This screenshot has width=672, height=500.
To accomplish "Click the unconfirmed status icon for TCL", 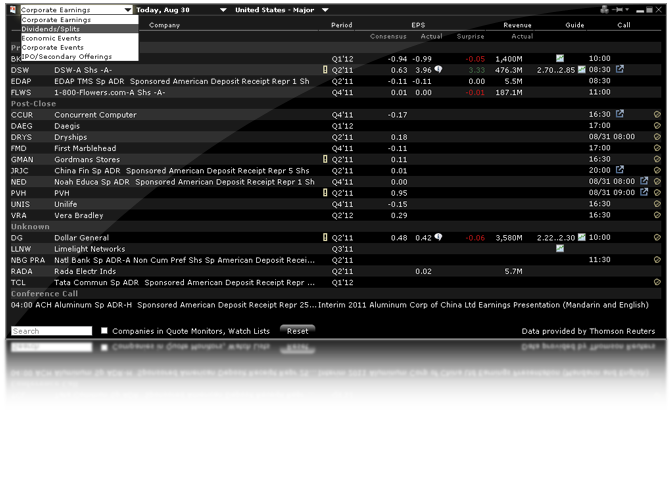I will tap(657, 282).
